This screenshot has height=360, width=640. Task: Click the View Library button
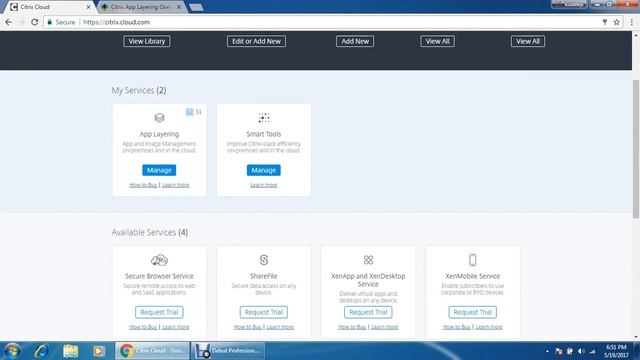coord(147,41)
